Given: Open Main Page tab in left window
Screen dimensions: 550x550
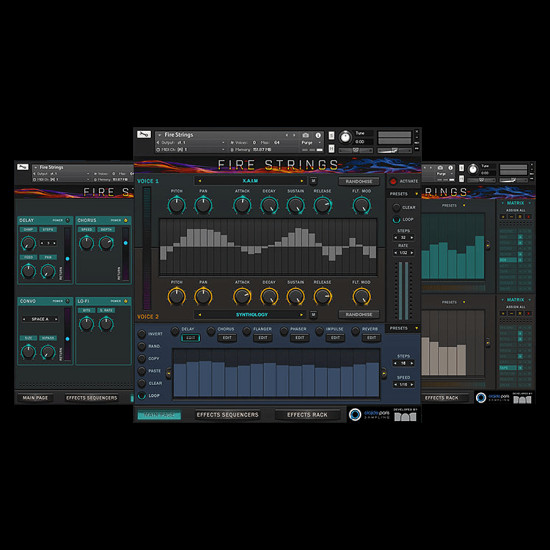Looking at the screenshot, I should point(35,398).
